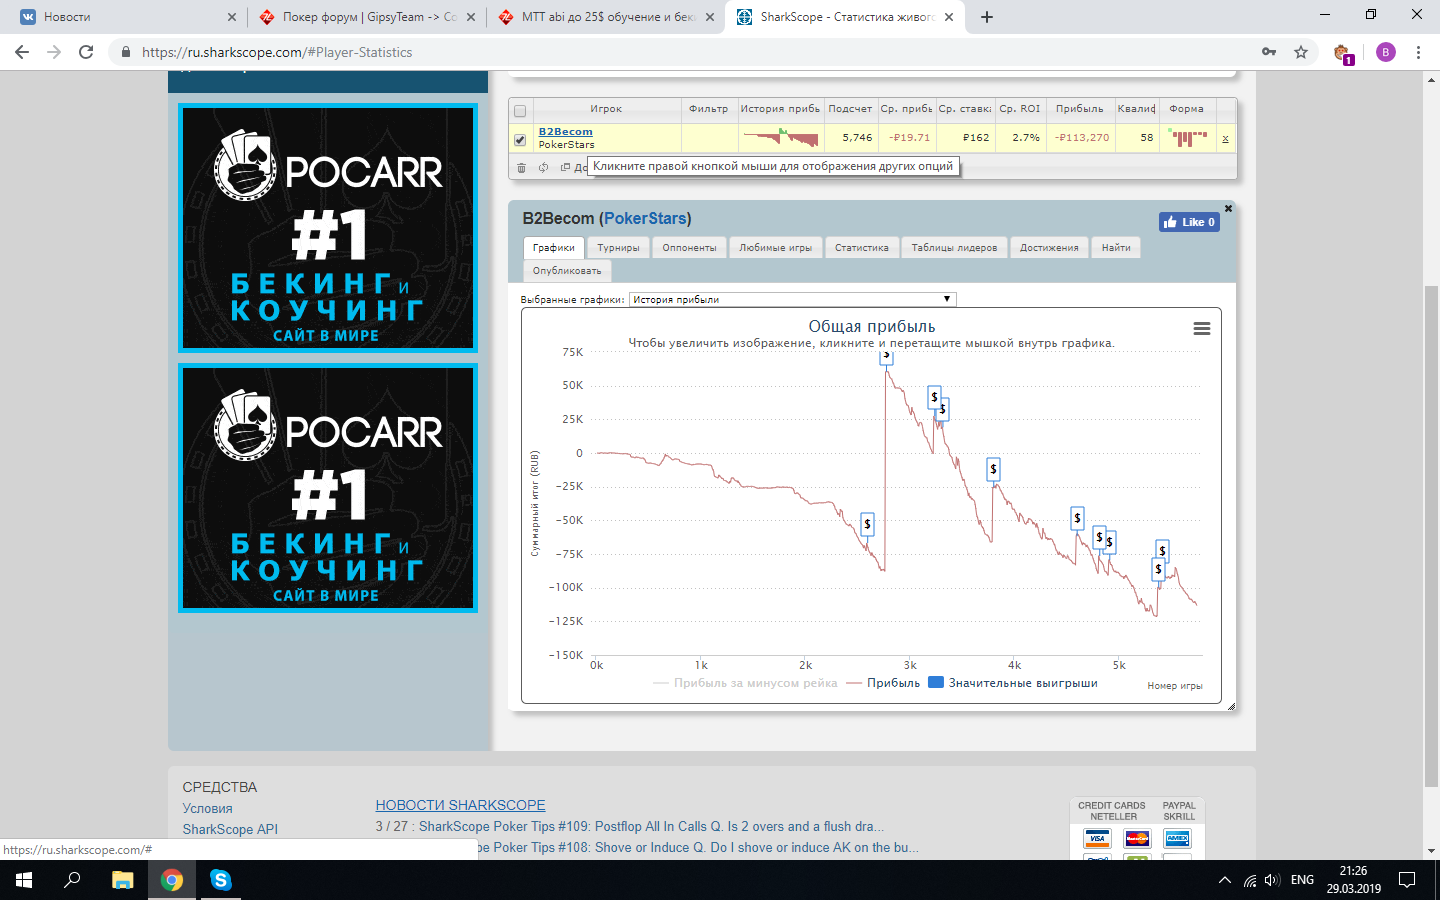Click the MasterCard payment icon
Screen dimensions: 1440x900
point(1137,838)
